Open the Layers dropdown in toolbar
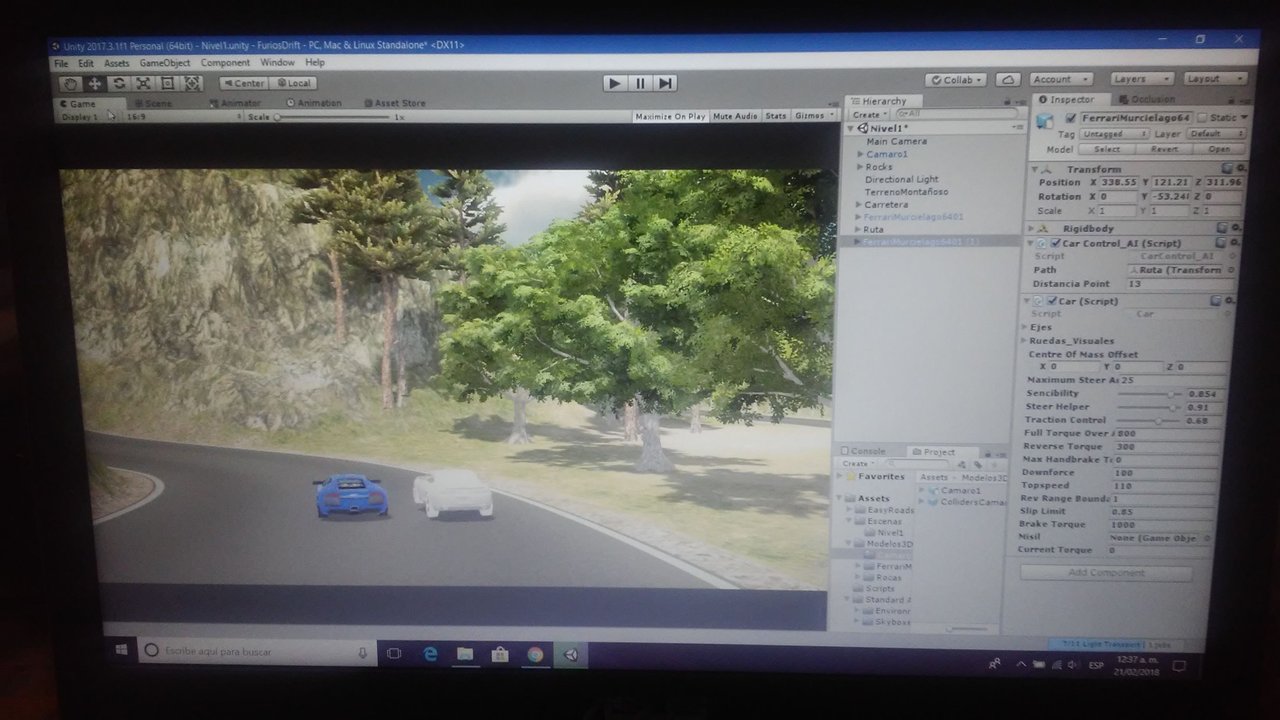The height and width of the screenshot is (720, 1280). [x=1141, y=78]
